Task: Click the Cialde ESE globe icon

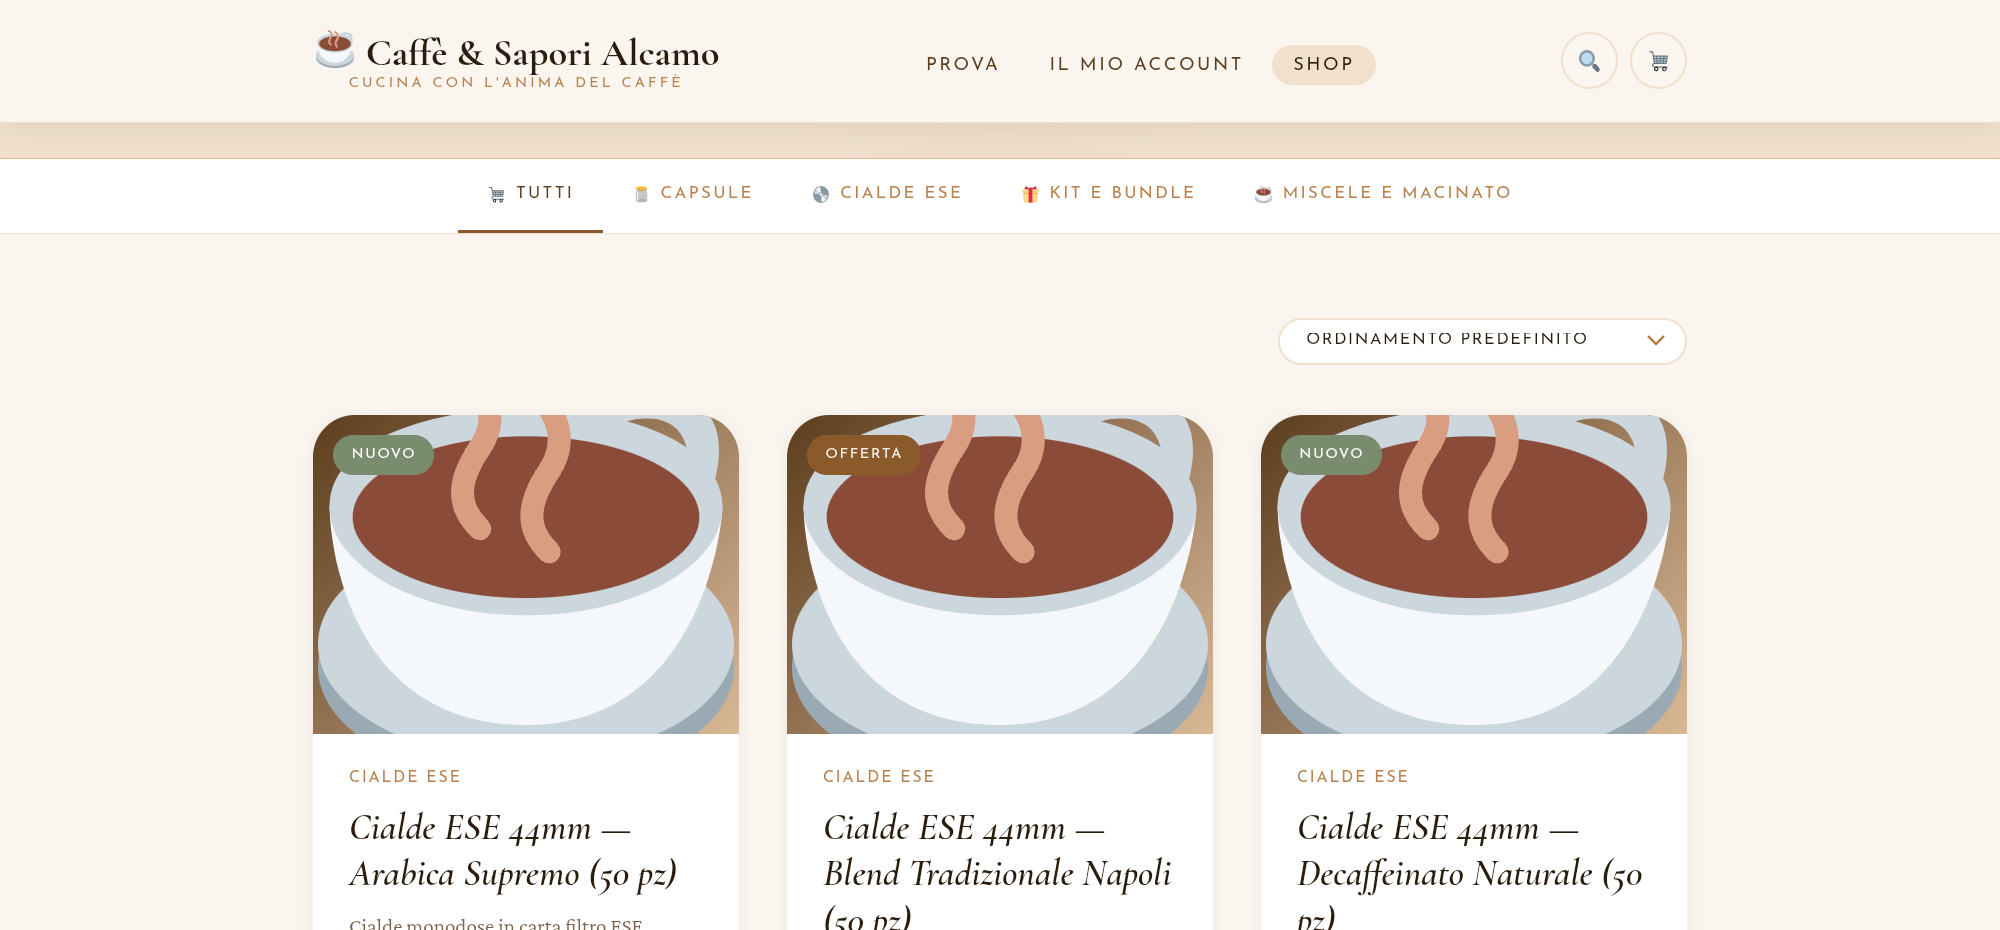Action: [821, 194]
